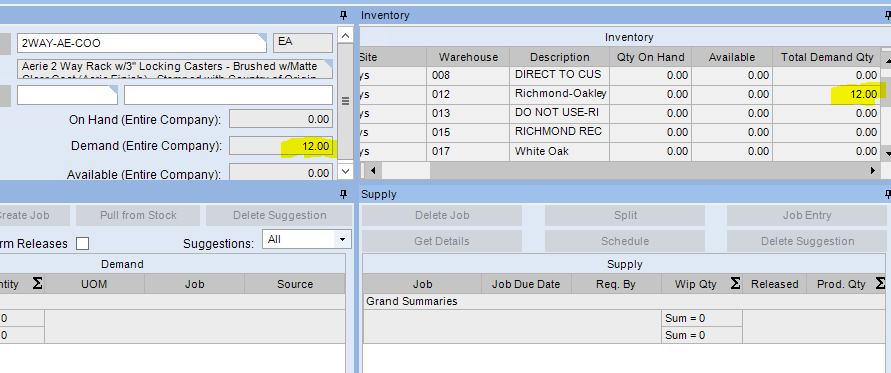The image size is (891, 373).
Task: Sort by the Description column in Inventory
Action: [x=560, y=57]
